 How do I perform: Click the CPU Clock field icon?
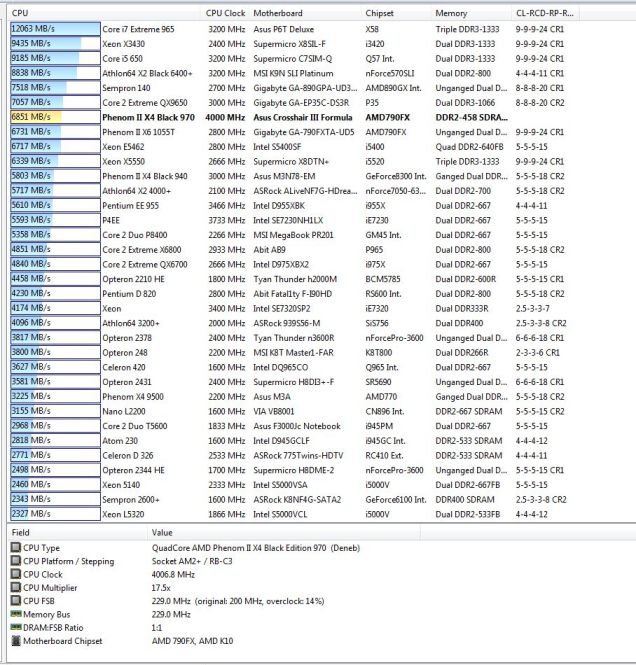[16, 574]
